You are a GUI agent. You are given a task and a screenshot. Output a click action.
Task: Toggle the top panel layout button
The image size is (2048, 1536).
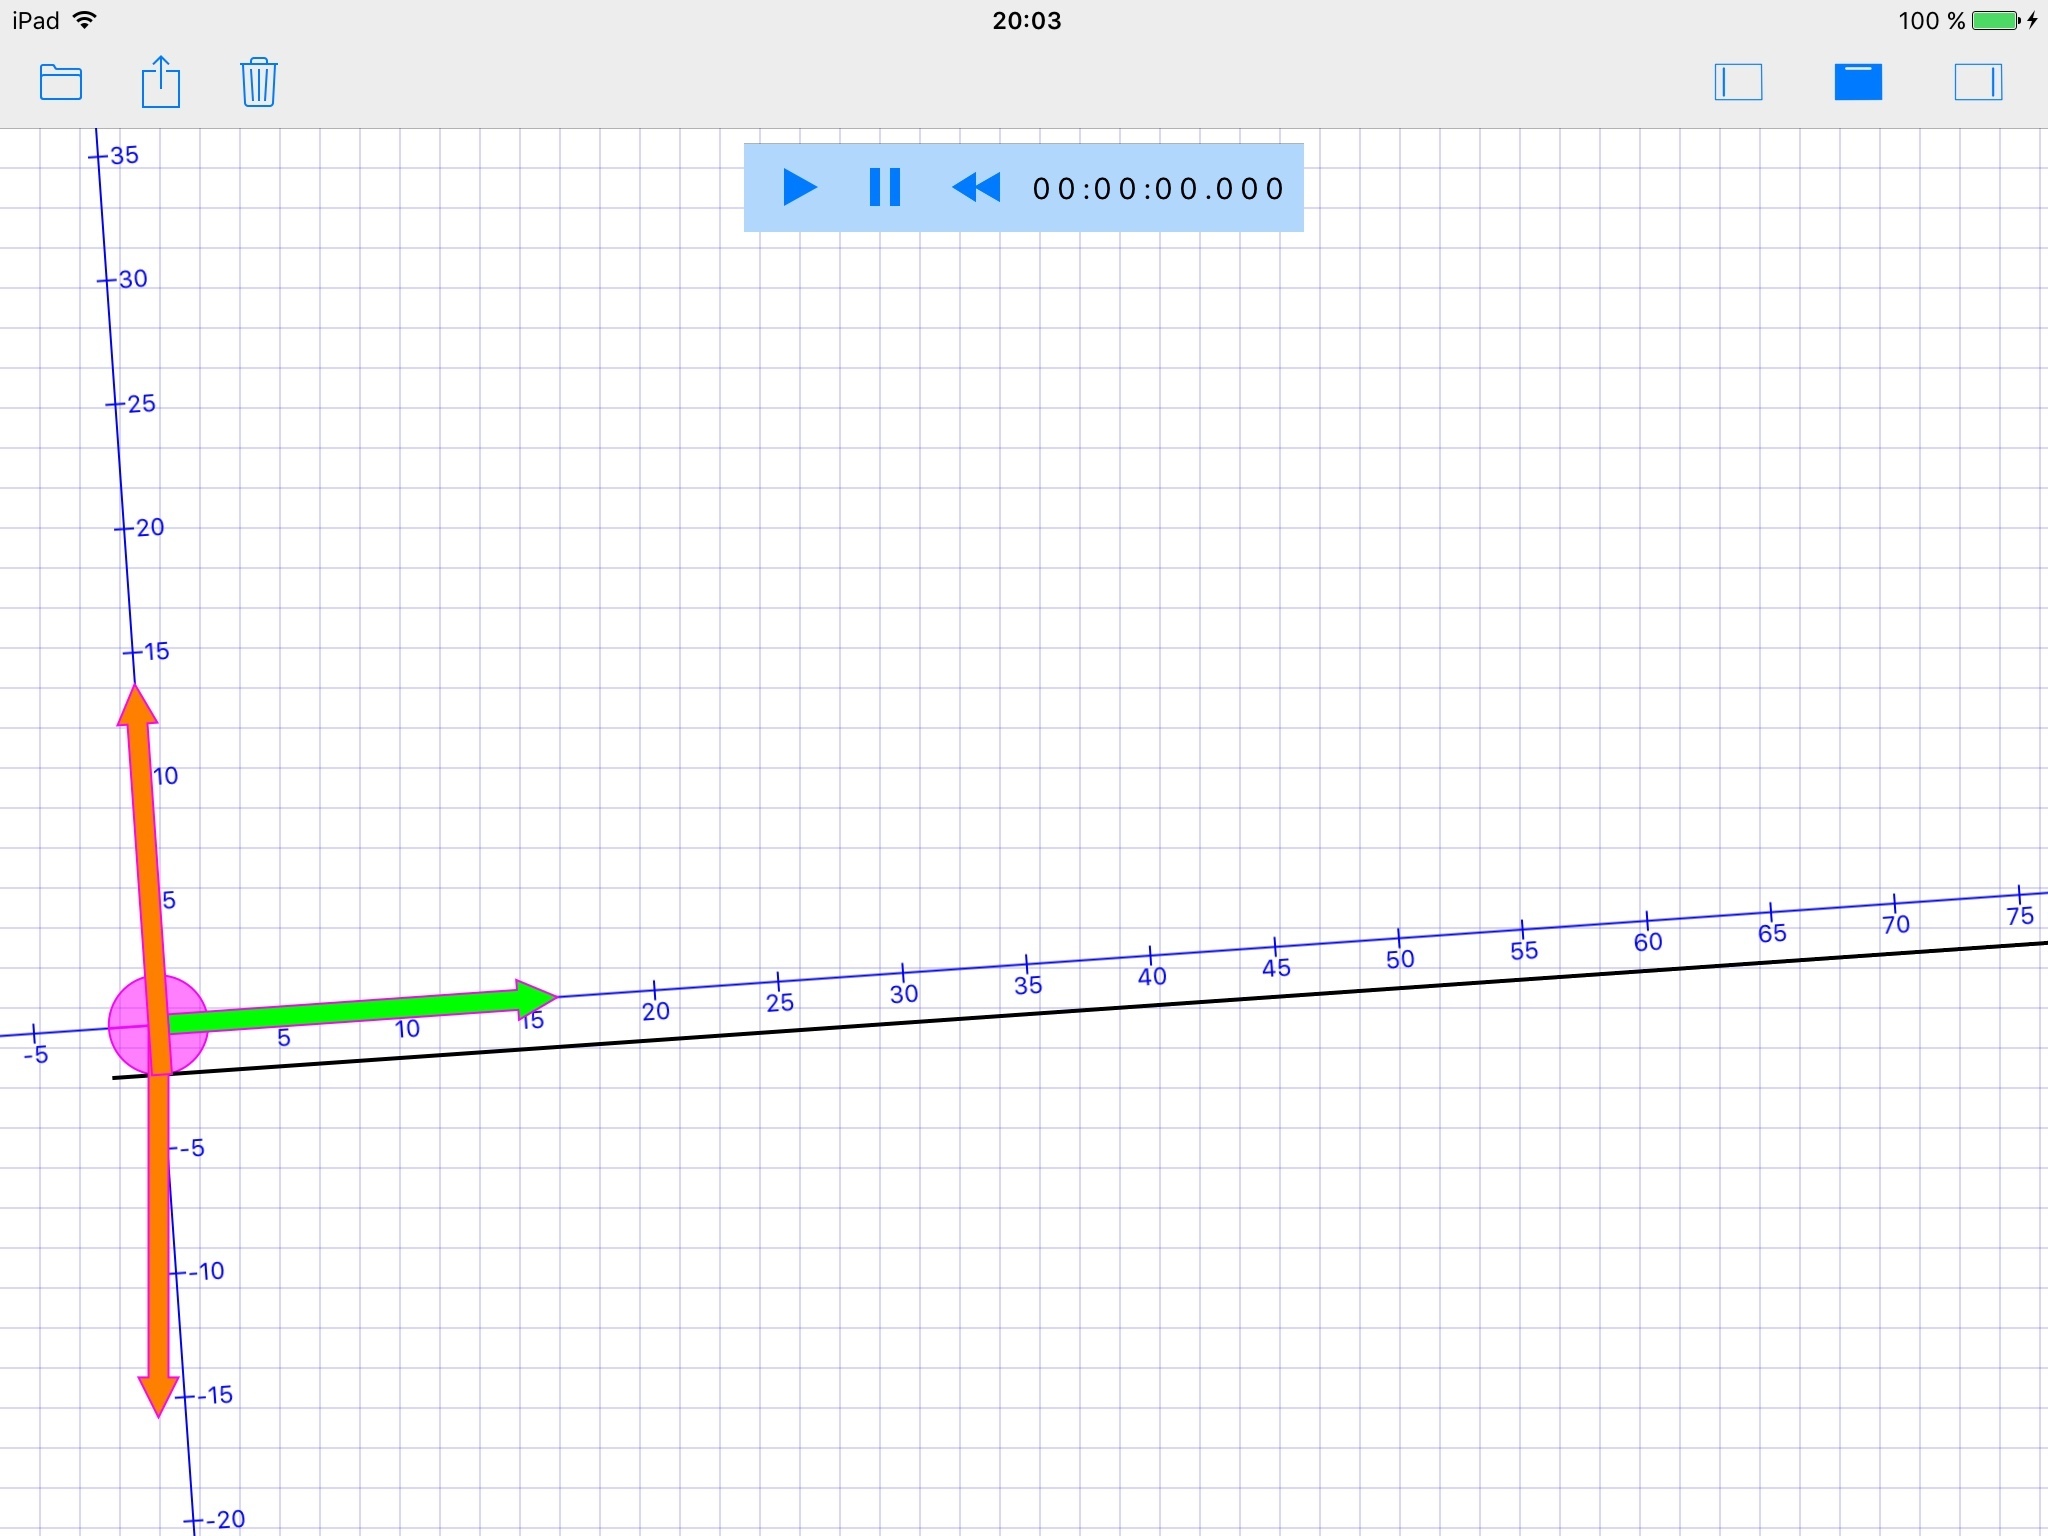tap(1858, 82)
